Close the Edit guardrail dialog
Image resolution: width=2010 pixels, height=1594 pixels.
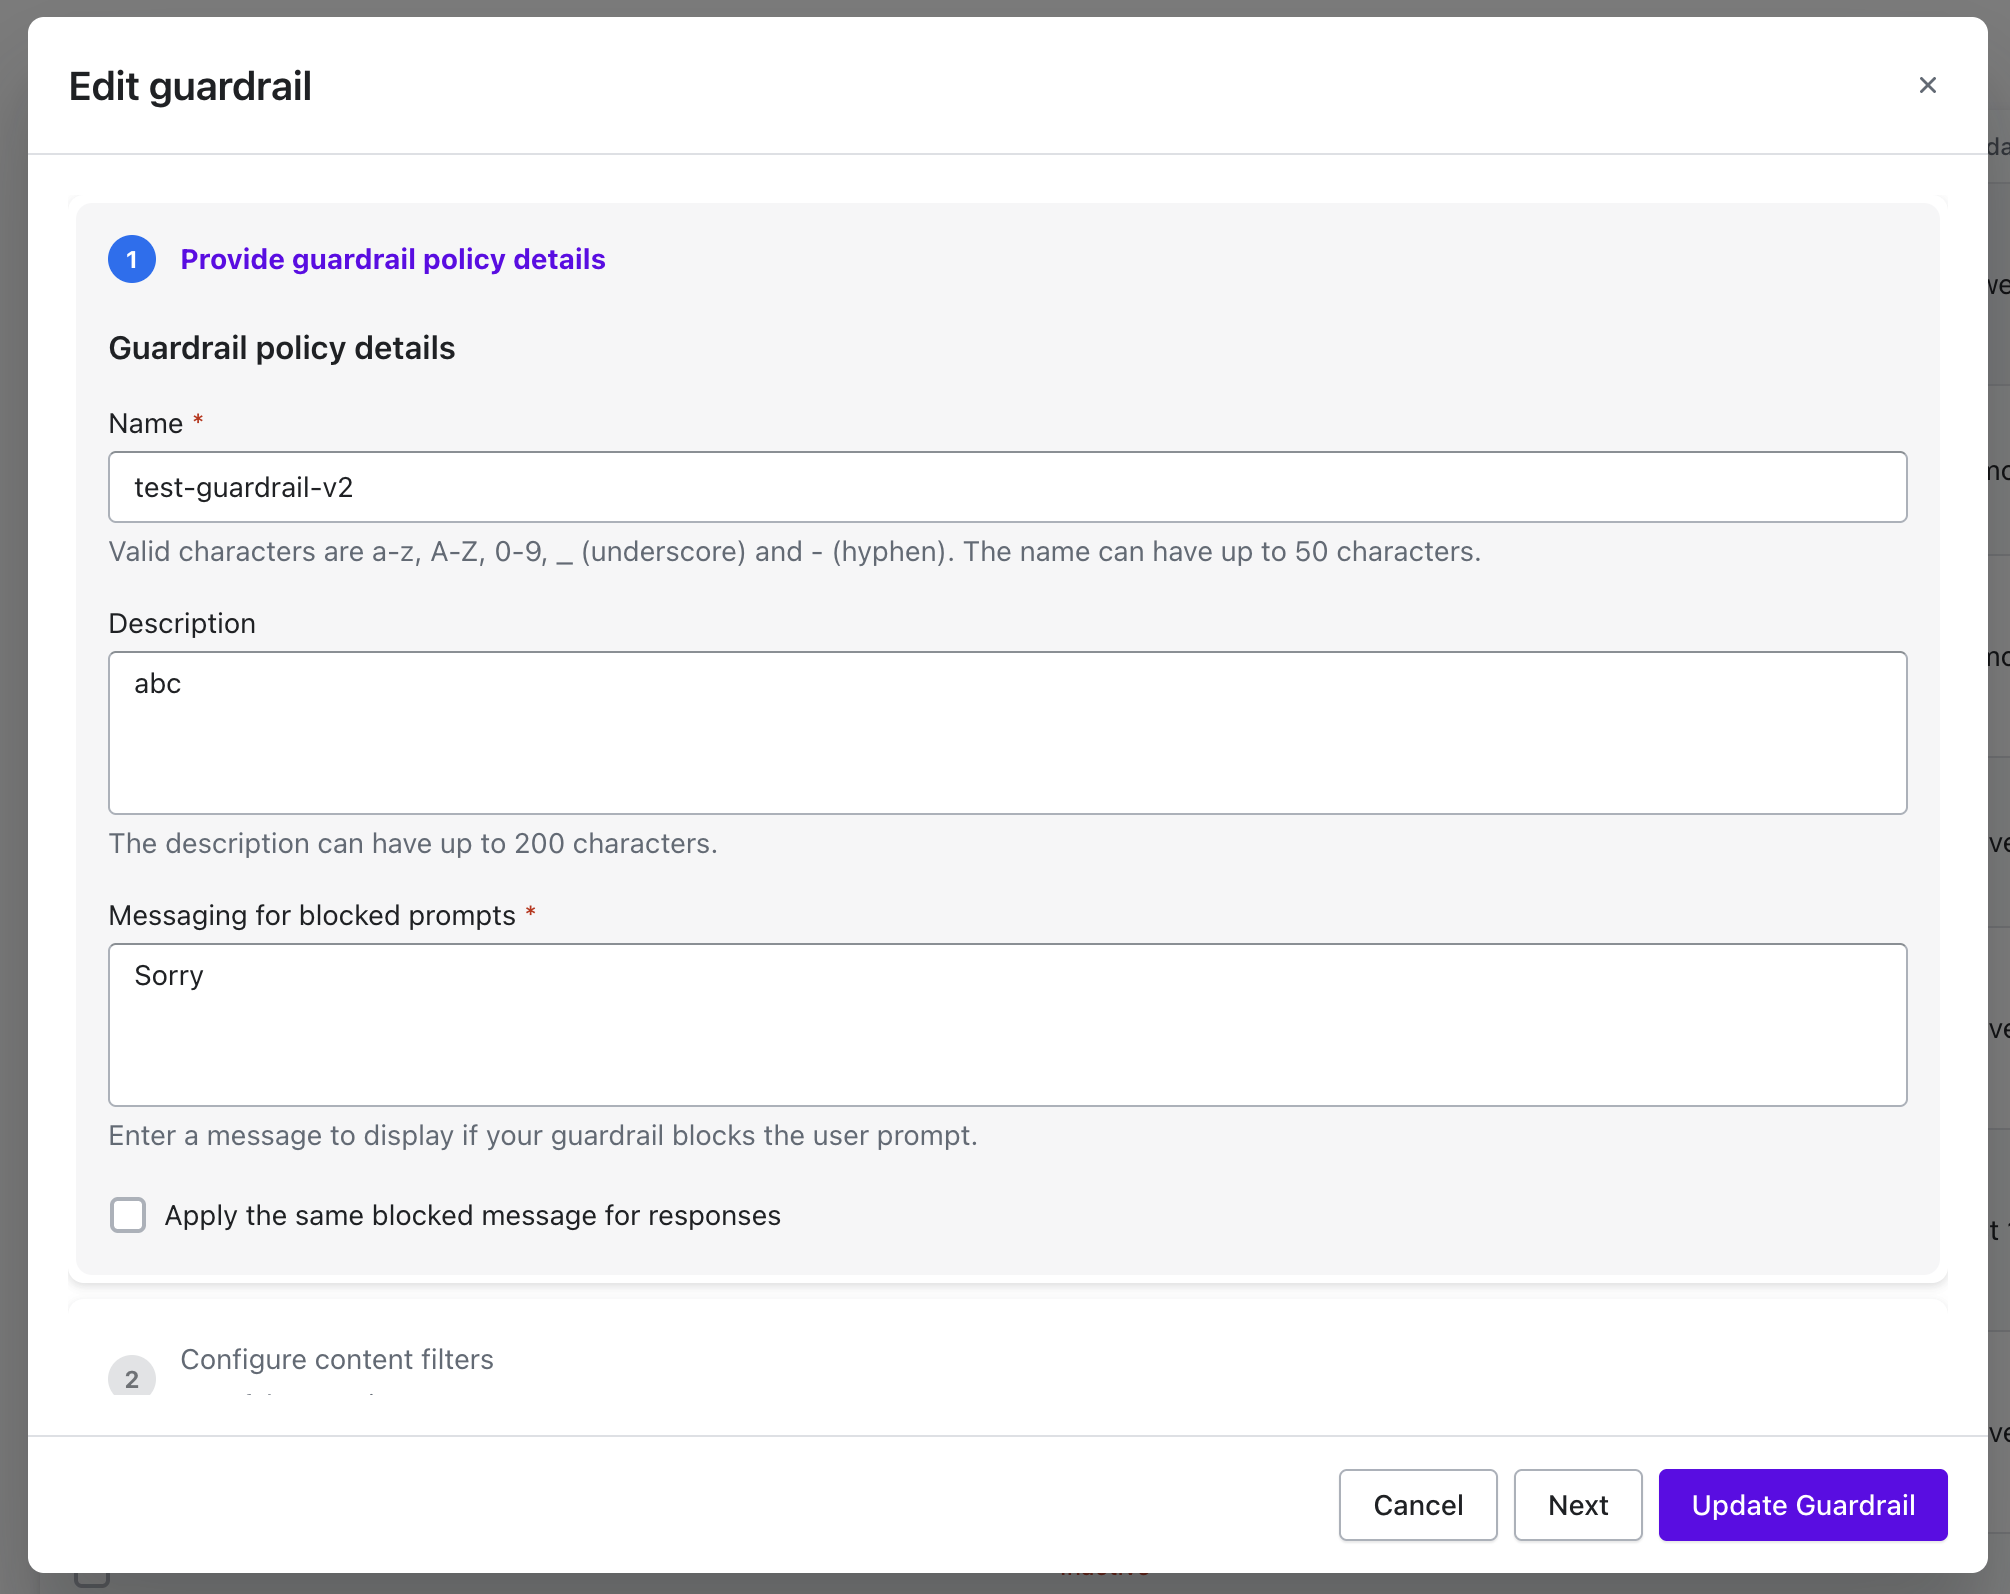click(x=1927, y=86)
